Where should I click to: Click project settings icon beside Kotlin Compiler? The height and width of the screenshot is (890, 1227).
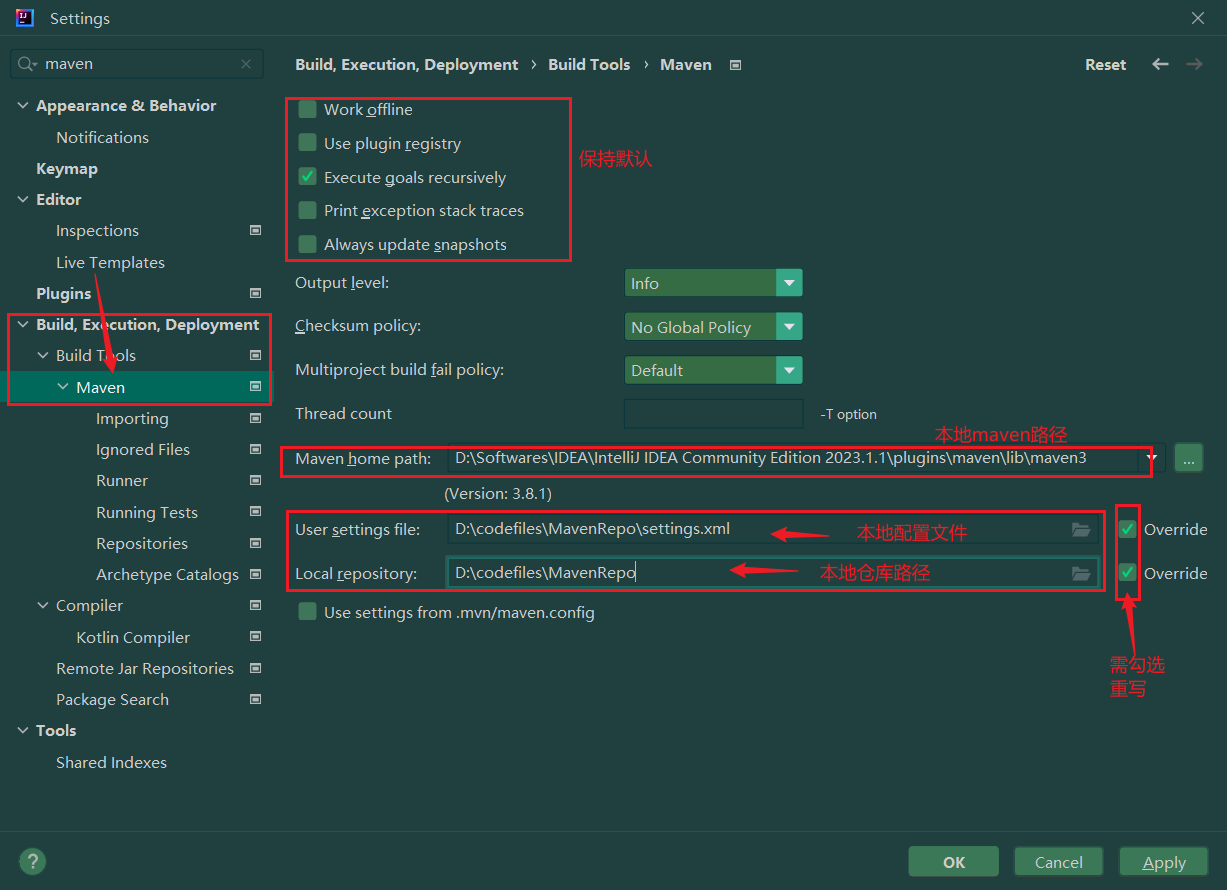coord(255,637)
